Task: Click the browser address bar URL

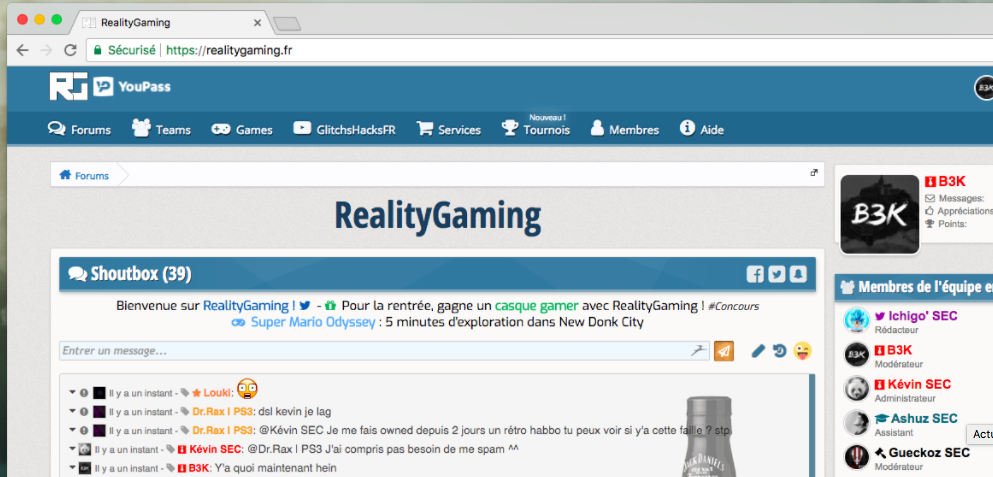Action: 229,50
